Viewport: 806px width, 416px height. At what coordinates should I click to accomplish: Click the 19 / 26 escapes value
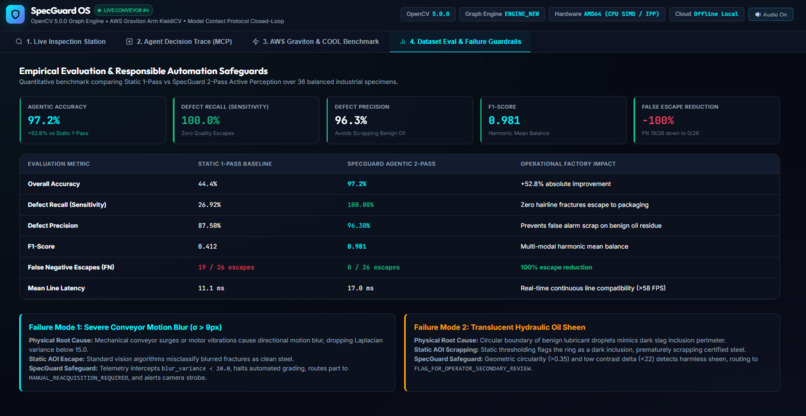click(x=226, y=267)
